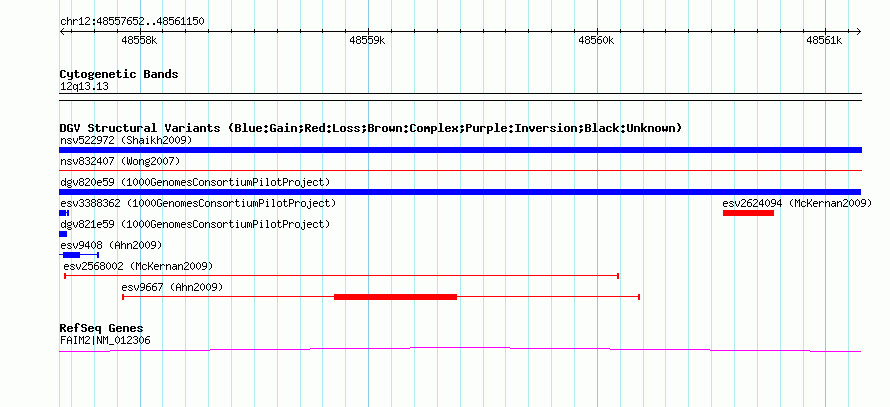Select the thin red nsv832407 loss line
Screen dimensions: 890x407
[460, 170]
